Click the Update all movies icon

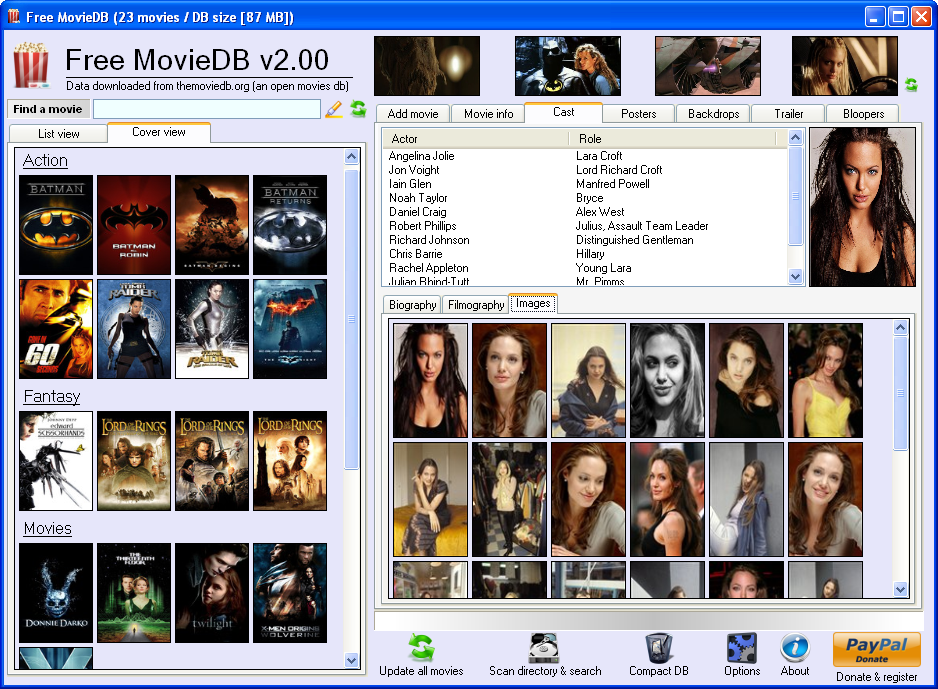coord(421,647)
